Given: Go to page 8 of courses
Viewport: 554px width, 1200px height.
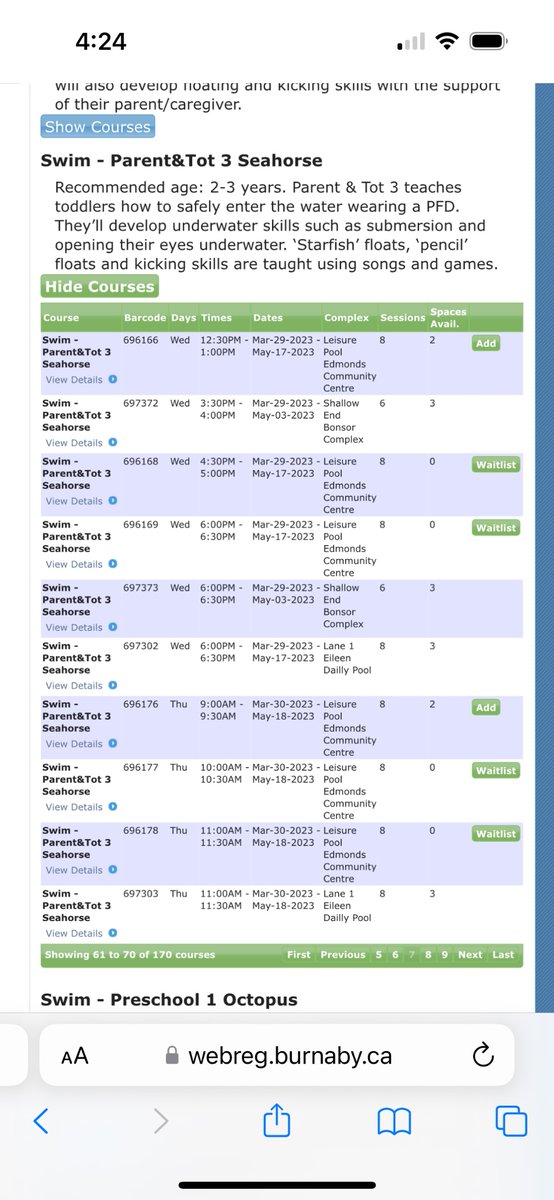Looking at the screenshot, I should pos(428,954).
